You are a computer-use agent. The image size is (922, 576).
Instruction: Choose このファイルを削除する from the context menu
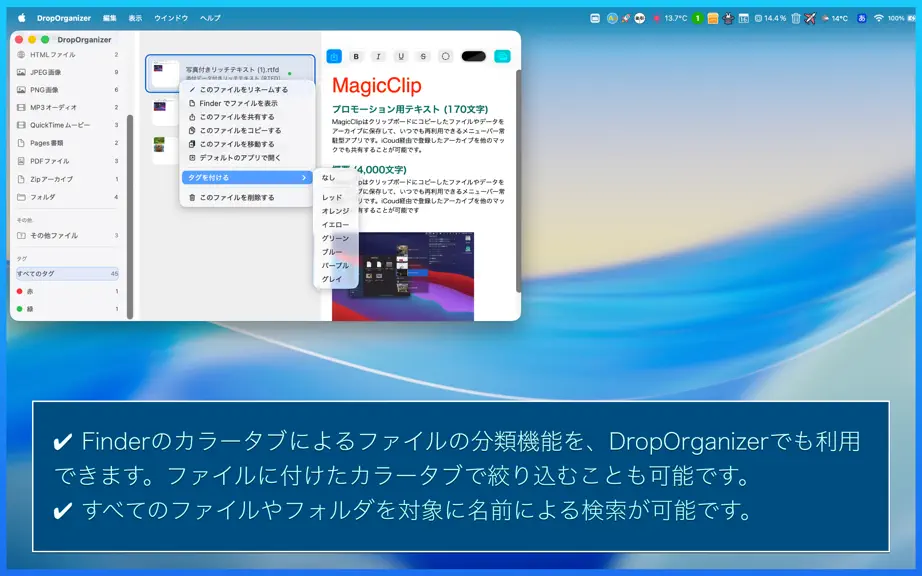247,197
